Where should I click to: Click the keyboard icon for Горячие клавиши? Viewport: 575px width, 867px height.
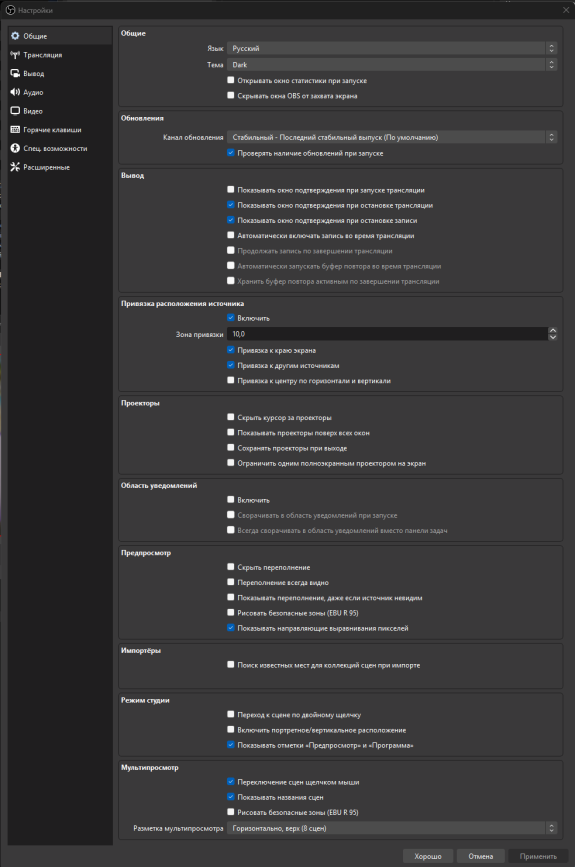pyautogui.click(x=15, y=130)
